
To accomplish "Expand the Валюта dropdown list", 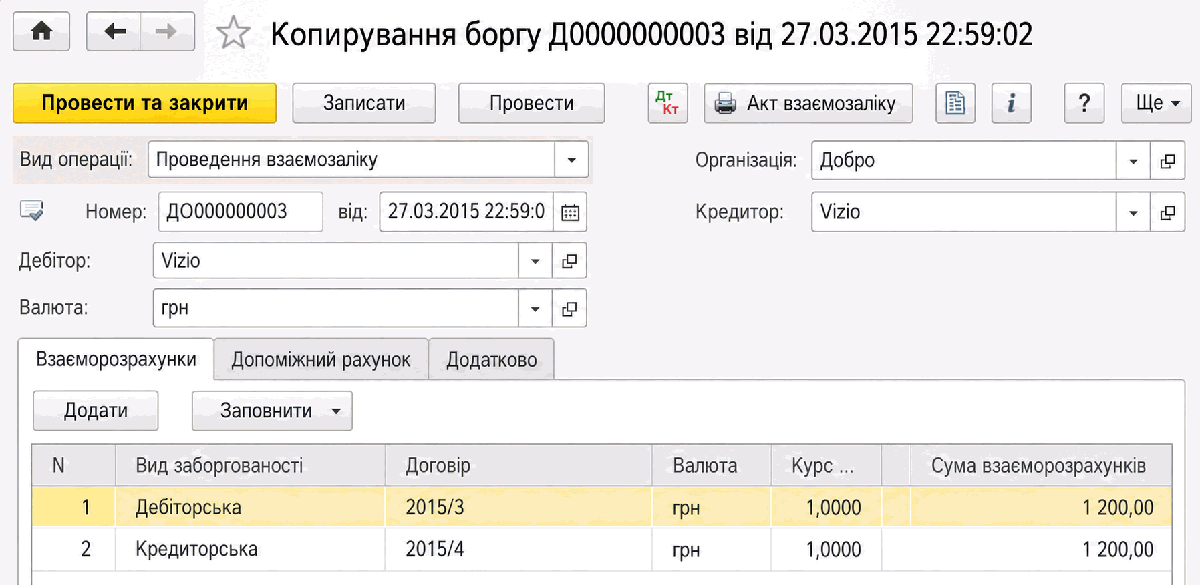I will [535, 309].
